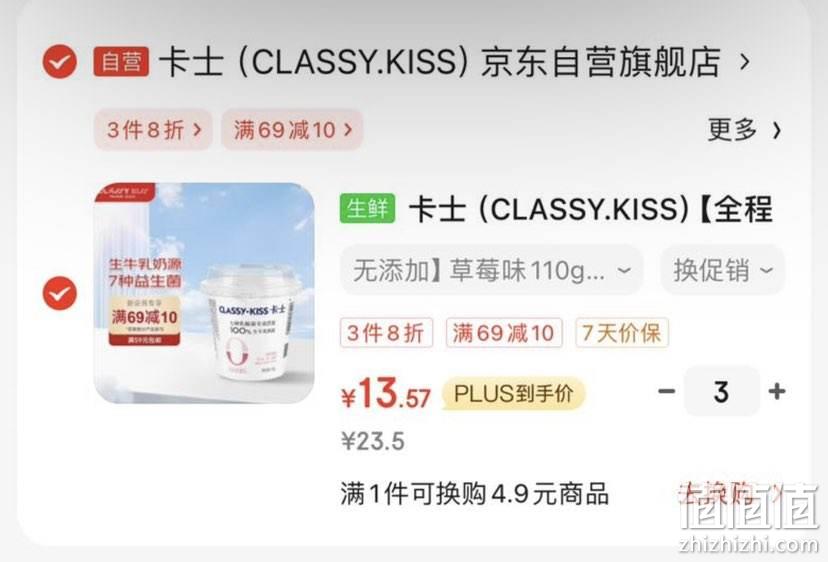The height and width of the screenshot is (562, 828).
Task: Uncheck the yogurt product's red selection checkmark
Action: pos(60,293)
